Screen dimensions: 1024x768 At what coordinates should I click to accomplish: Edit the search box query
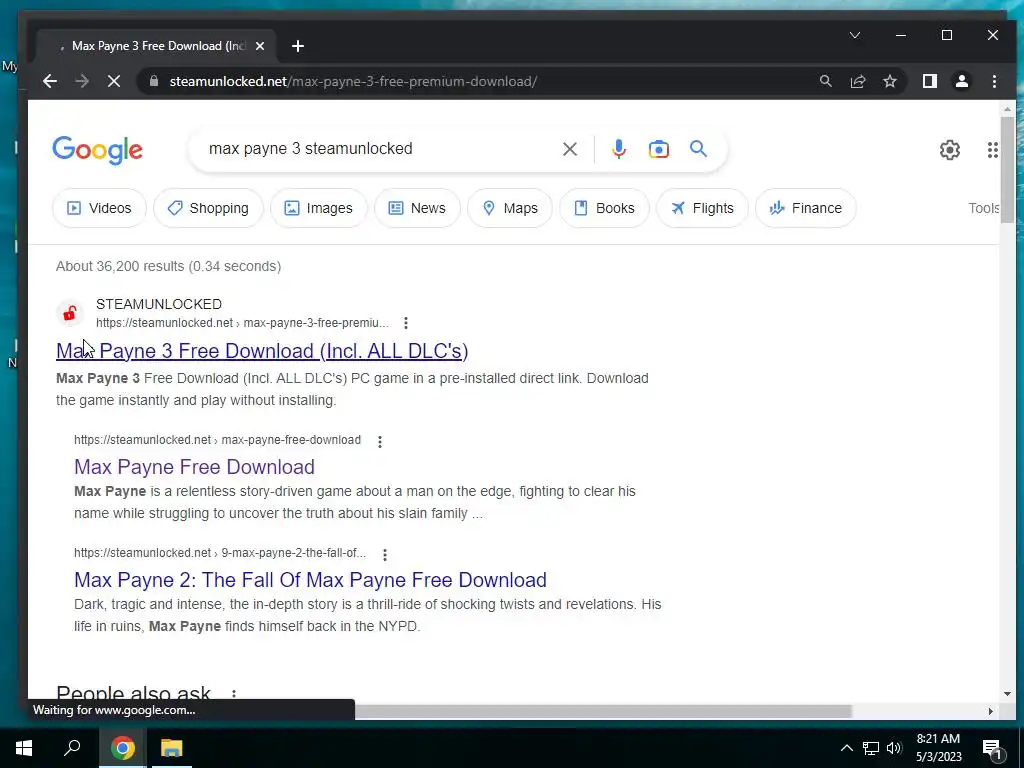point(379,149)
